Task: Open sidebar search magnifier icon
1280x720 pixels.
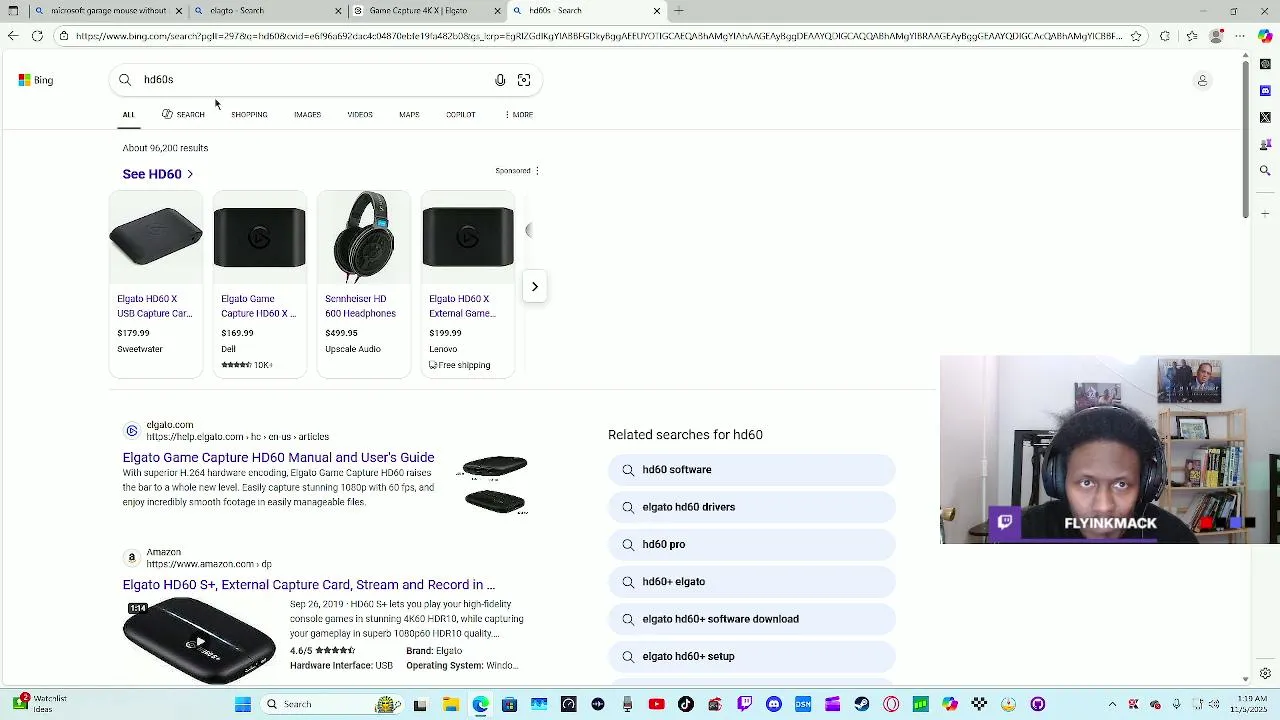Action: [x=1265, y=171]
